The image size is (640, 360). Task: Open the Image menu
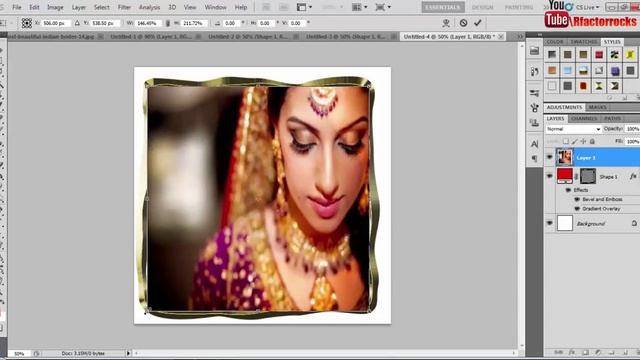tap(55, 7)
